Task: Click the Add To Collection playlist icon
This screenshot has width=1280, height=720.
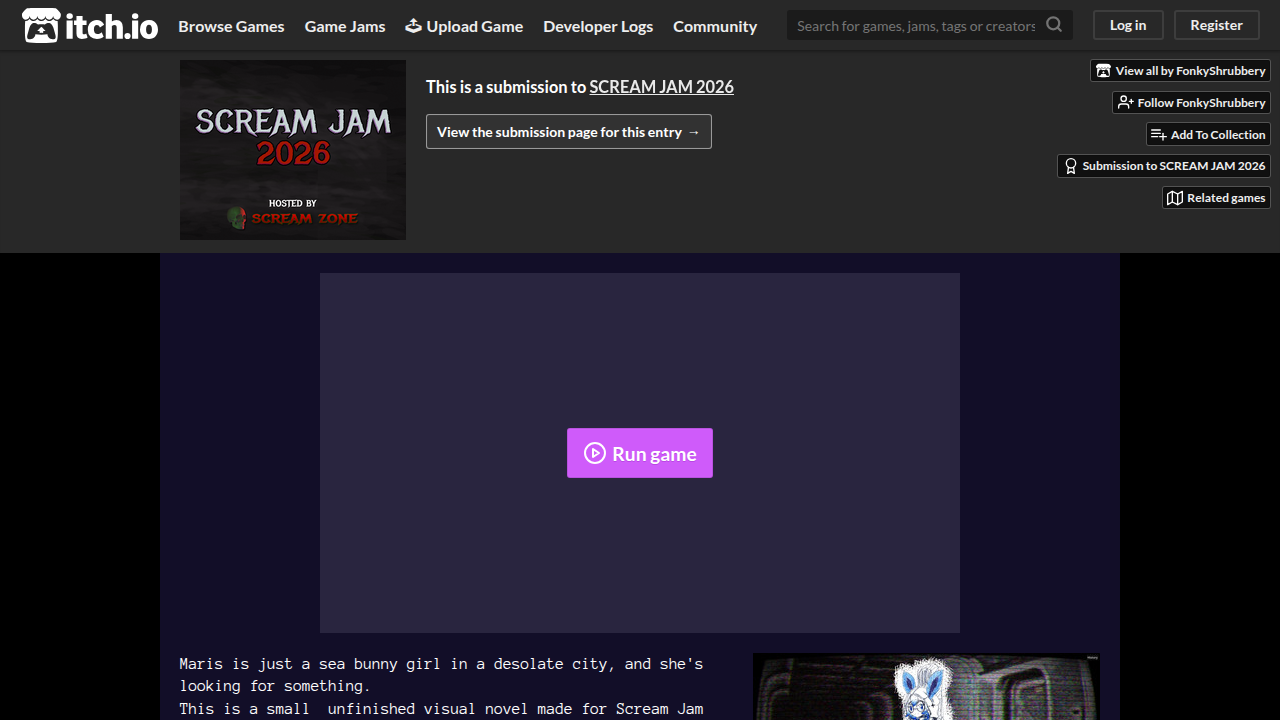Action: 1158,135
